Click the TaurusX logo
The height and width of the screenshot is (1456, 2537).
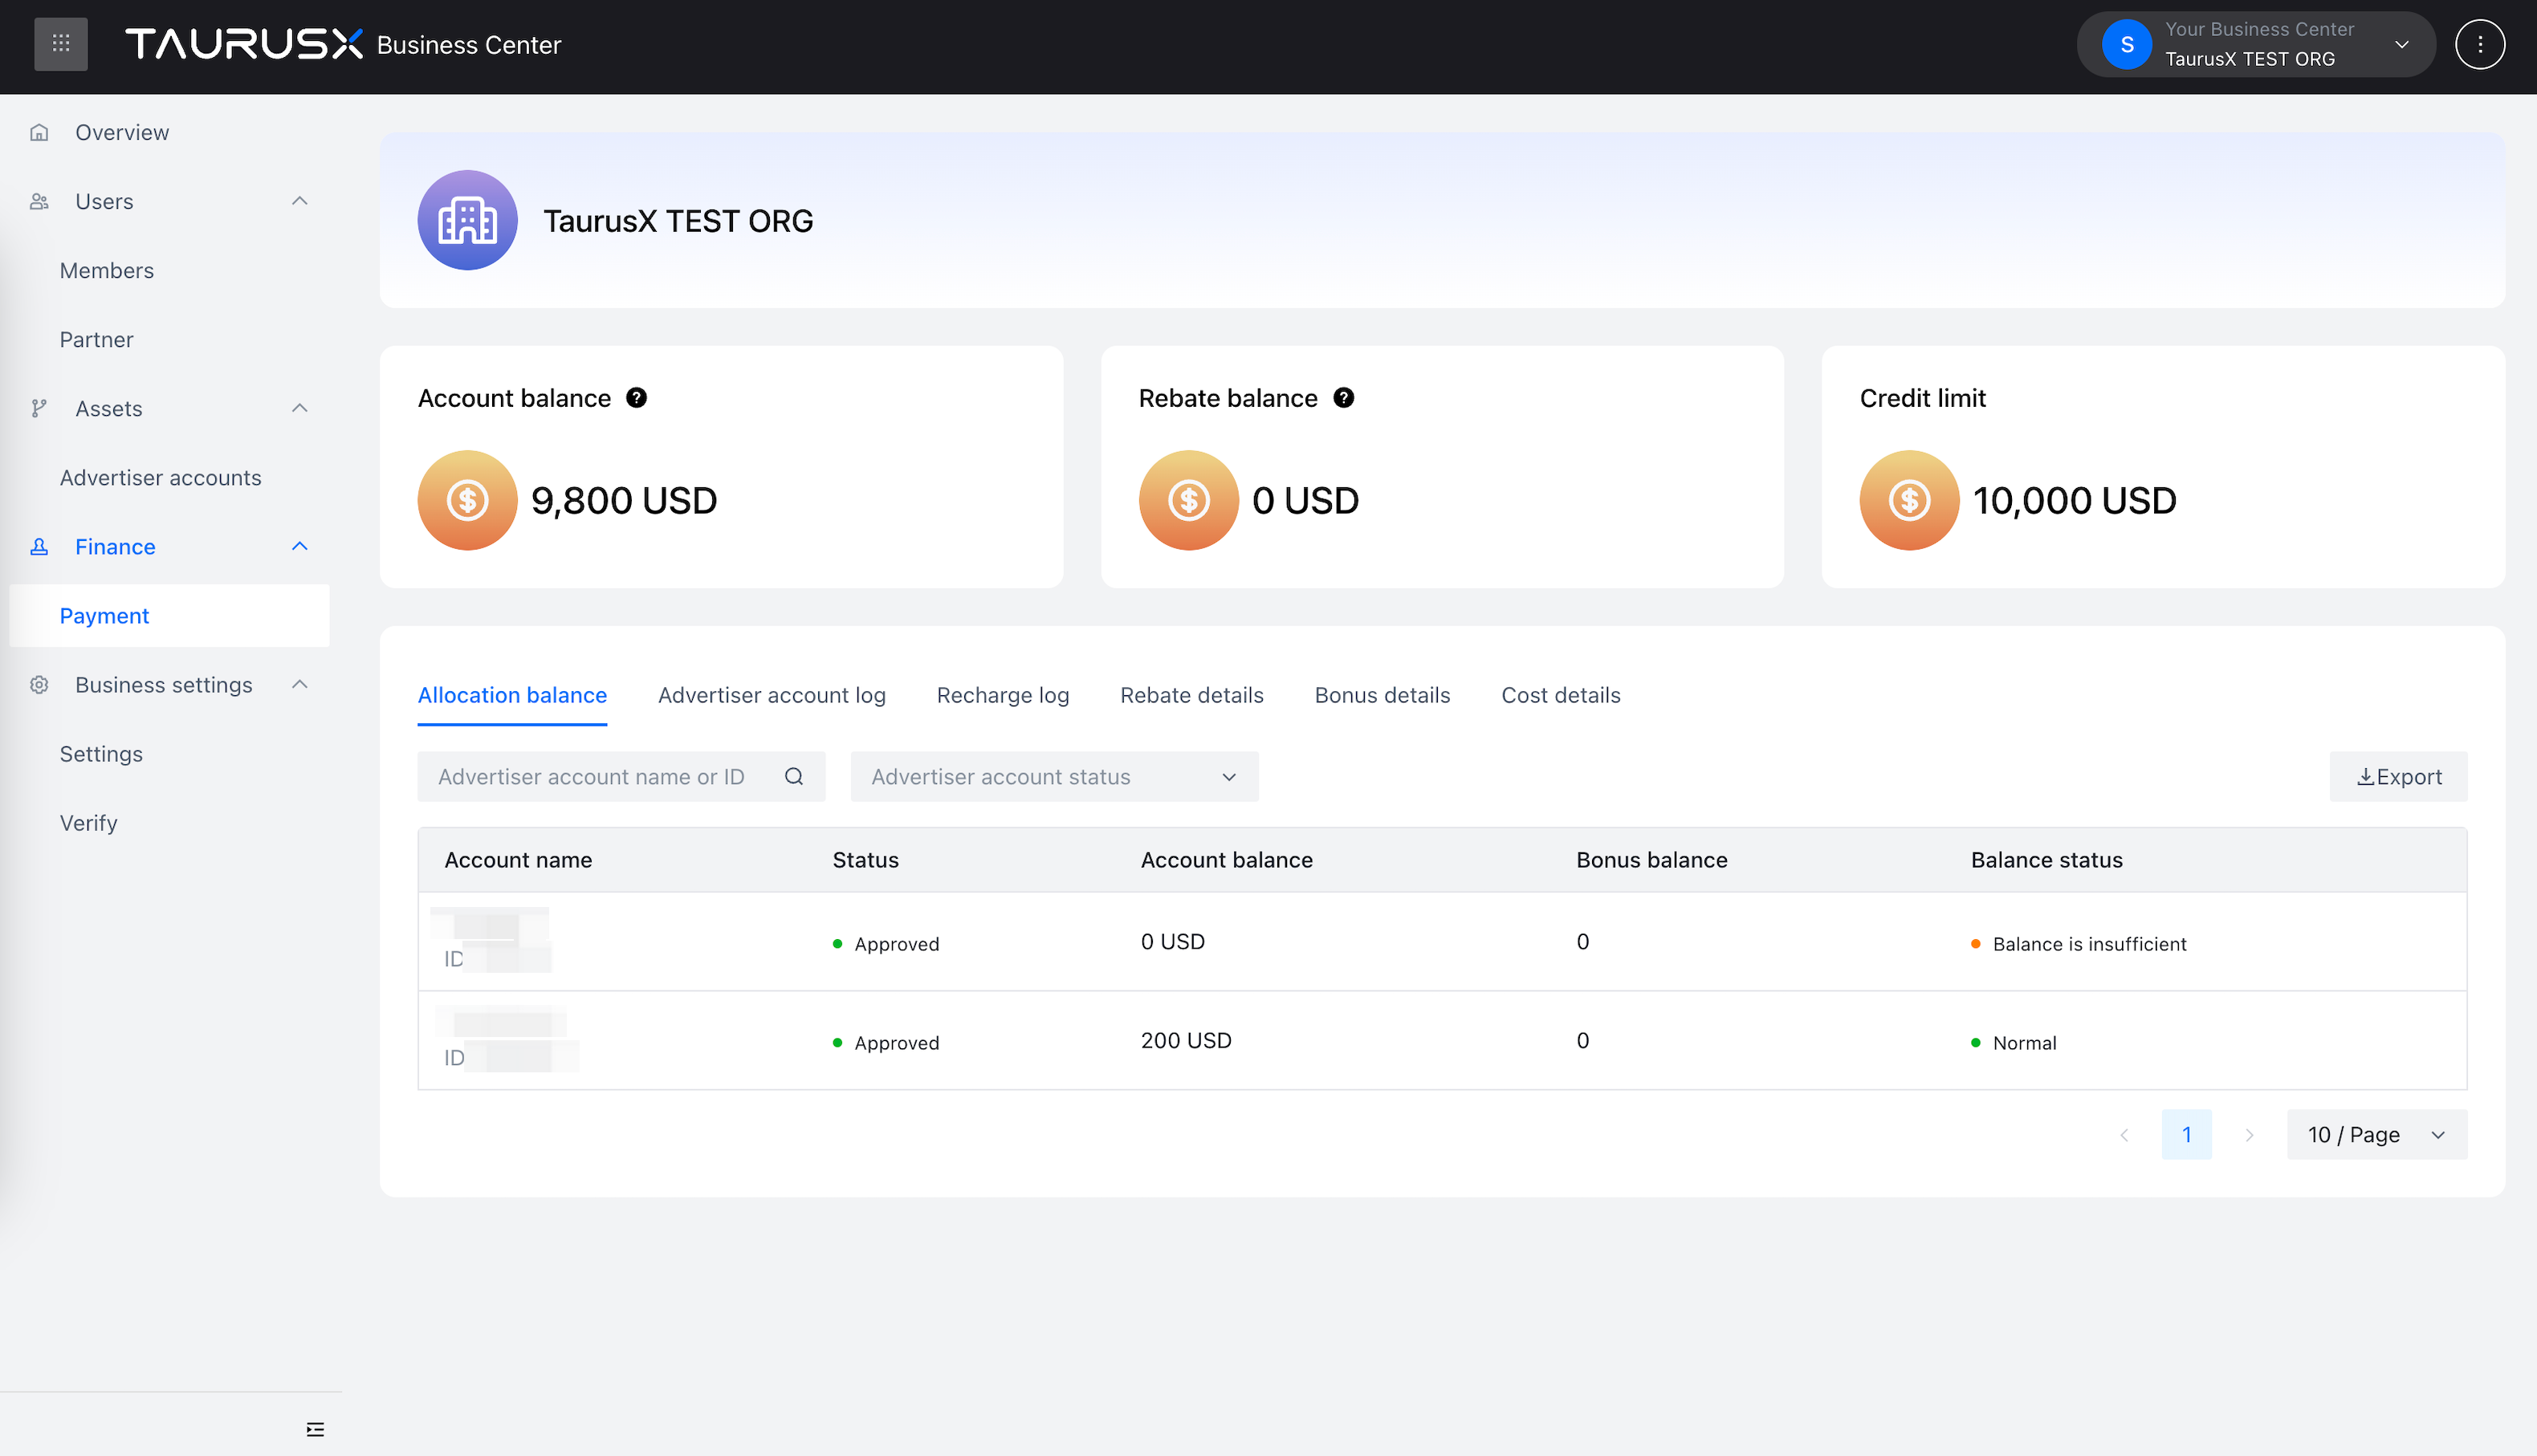tap(244, 44)
